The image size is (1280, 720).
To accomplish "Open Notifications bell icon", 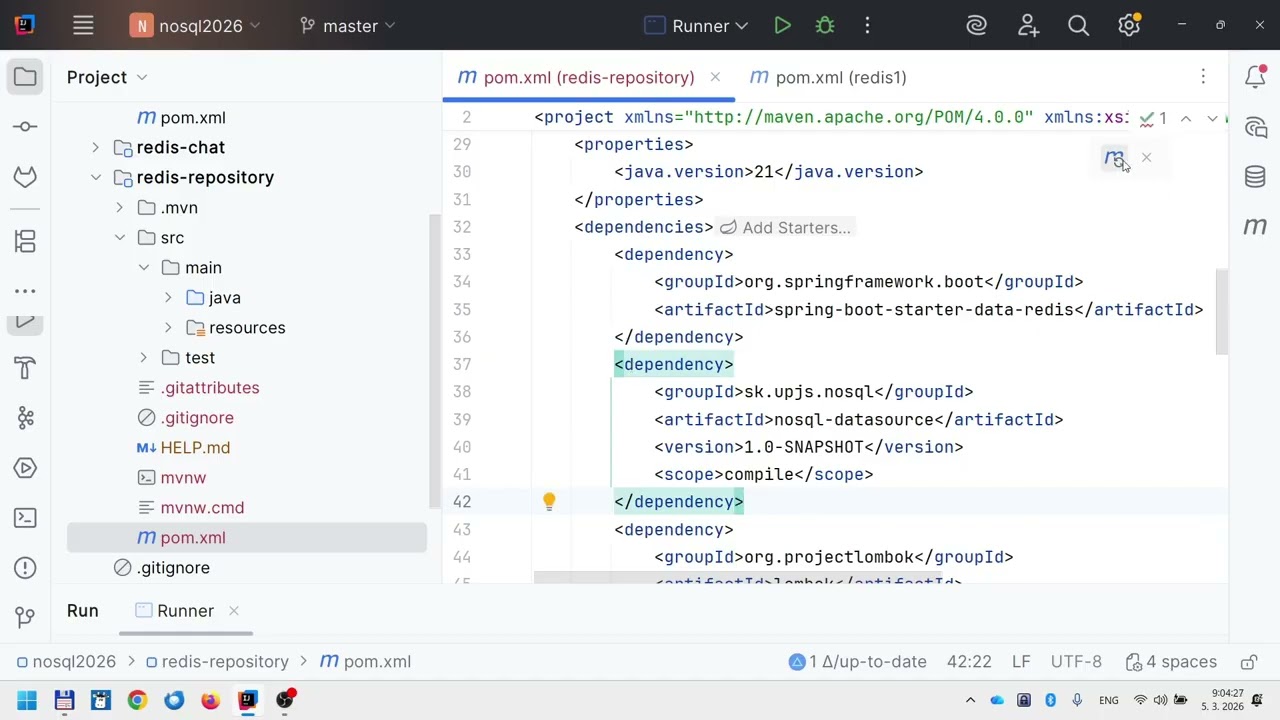I will click(x=1255, y=77).
